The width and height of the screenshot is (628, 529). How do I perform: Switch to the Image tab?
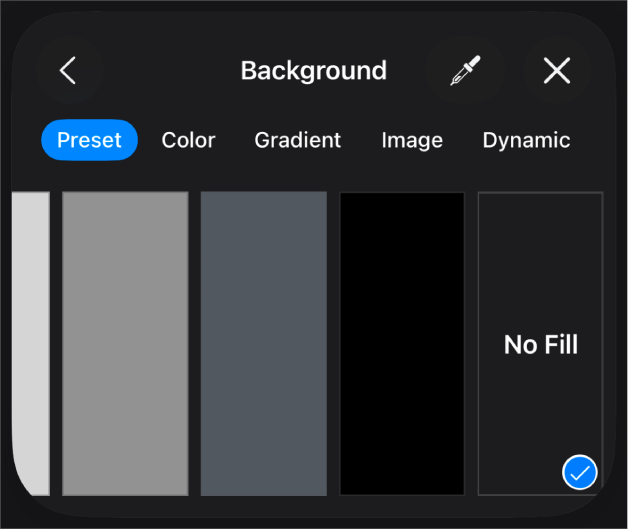click(412, 140)
